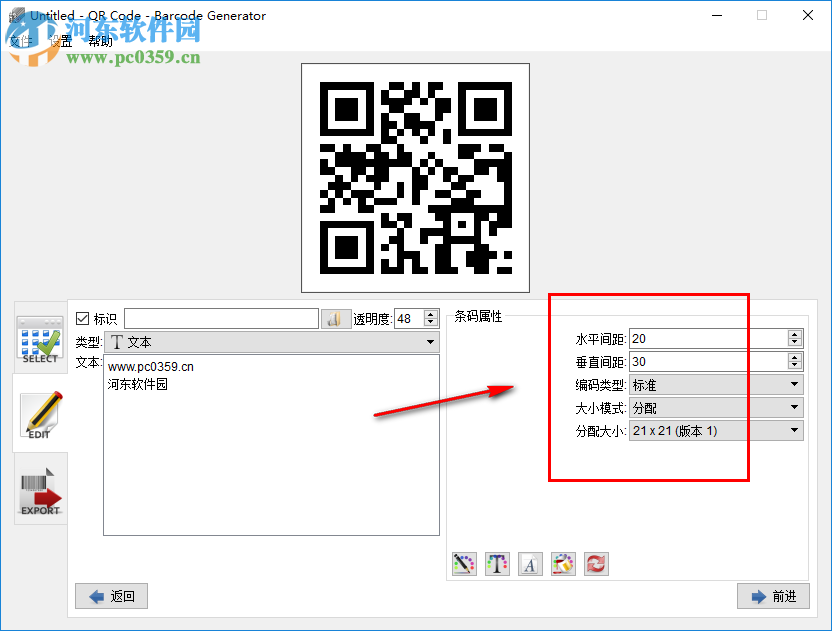The height and width of the screenshot is (631, 832).
Task: Click the pen color editor icon below barcode properties
Action: click(x=464, y=563)
